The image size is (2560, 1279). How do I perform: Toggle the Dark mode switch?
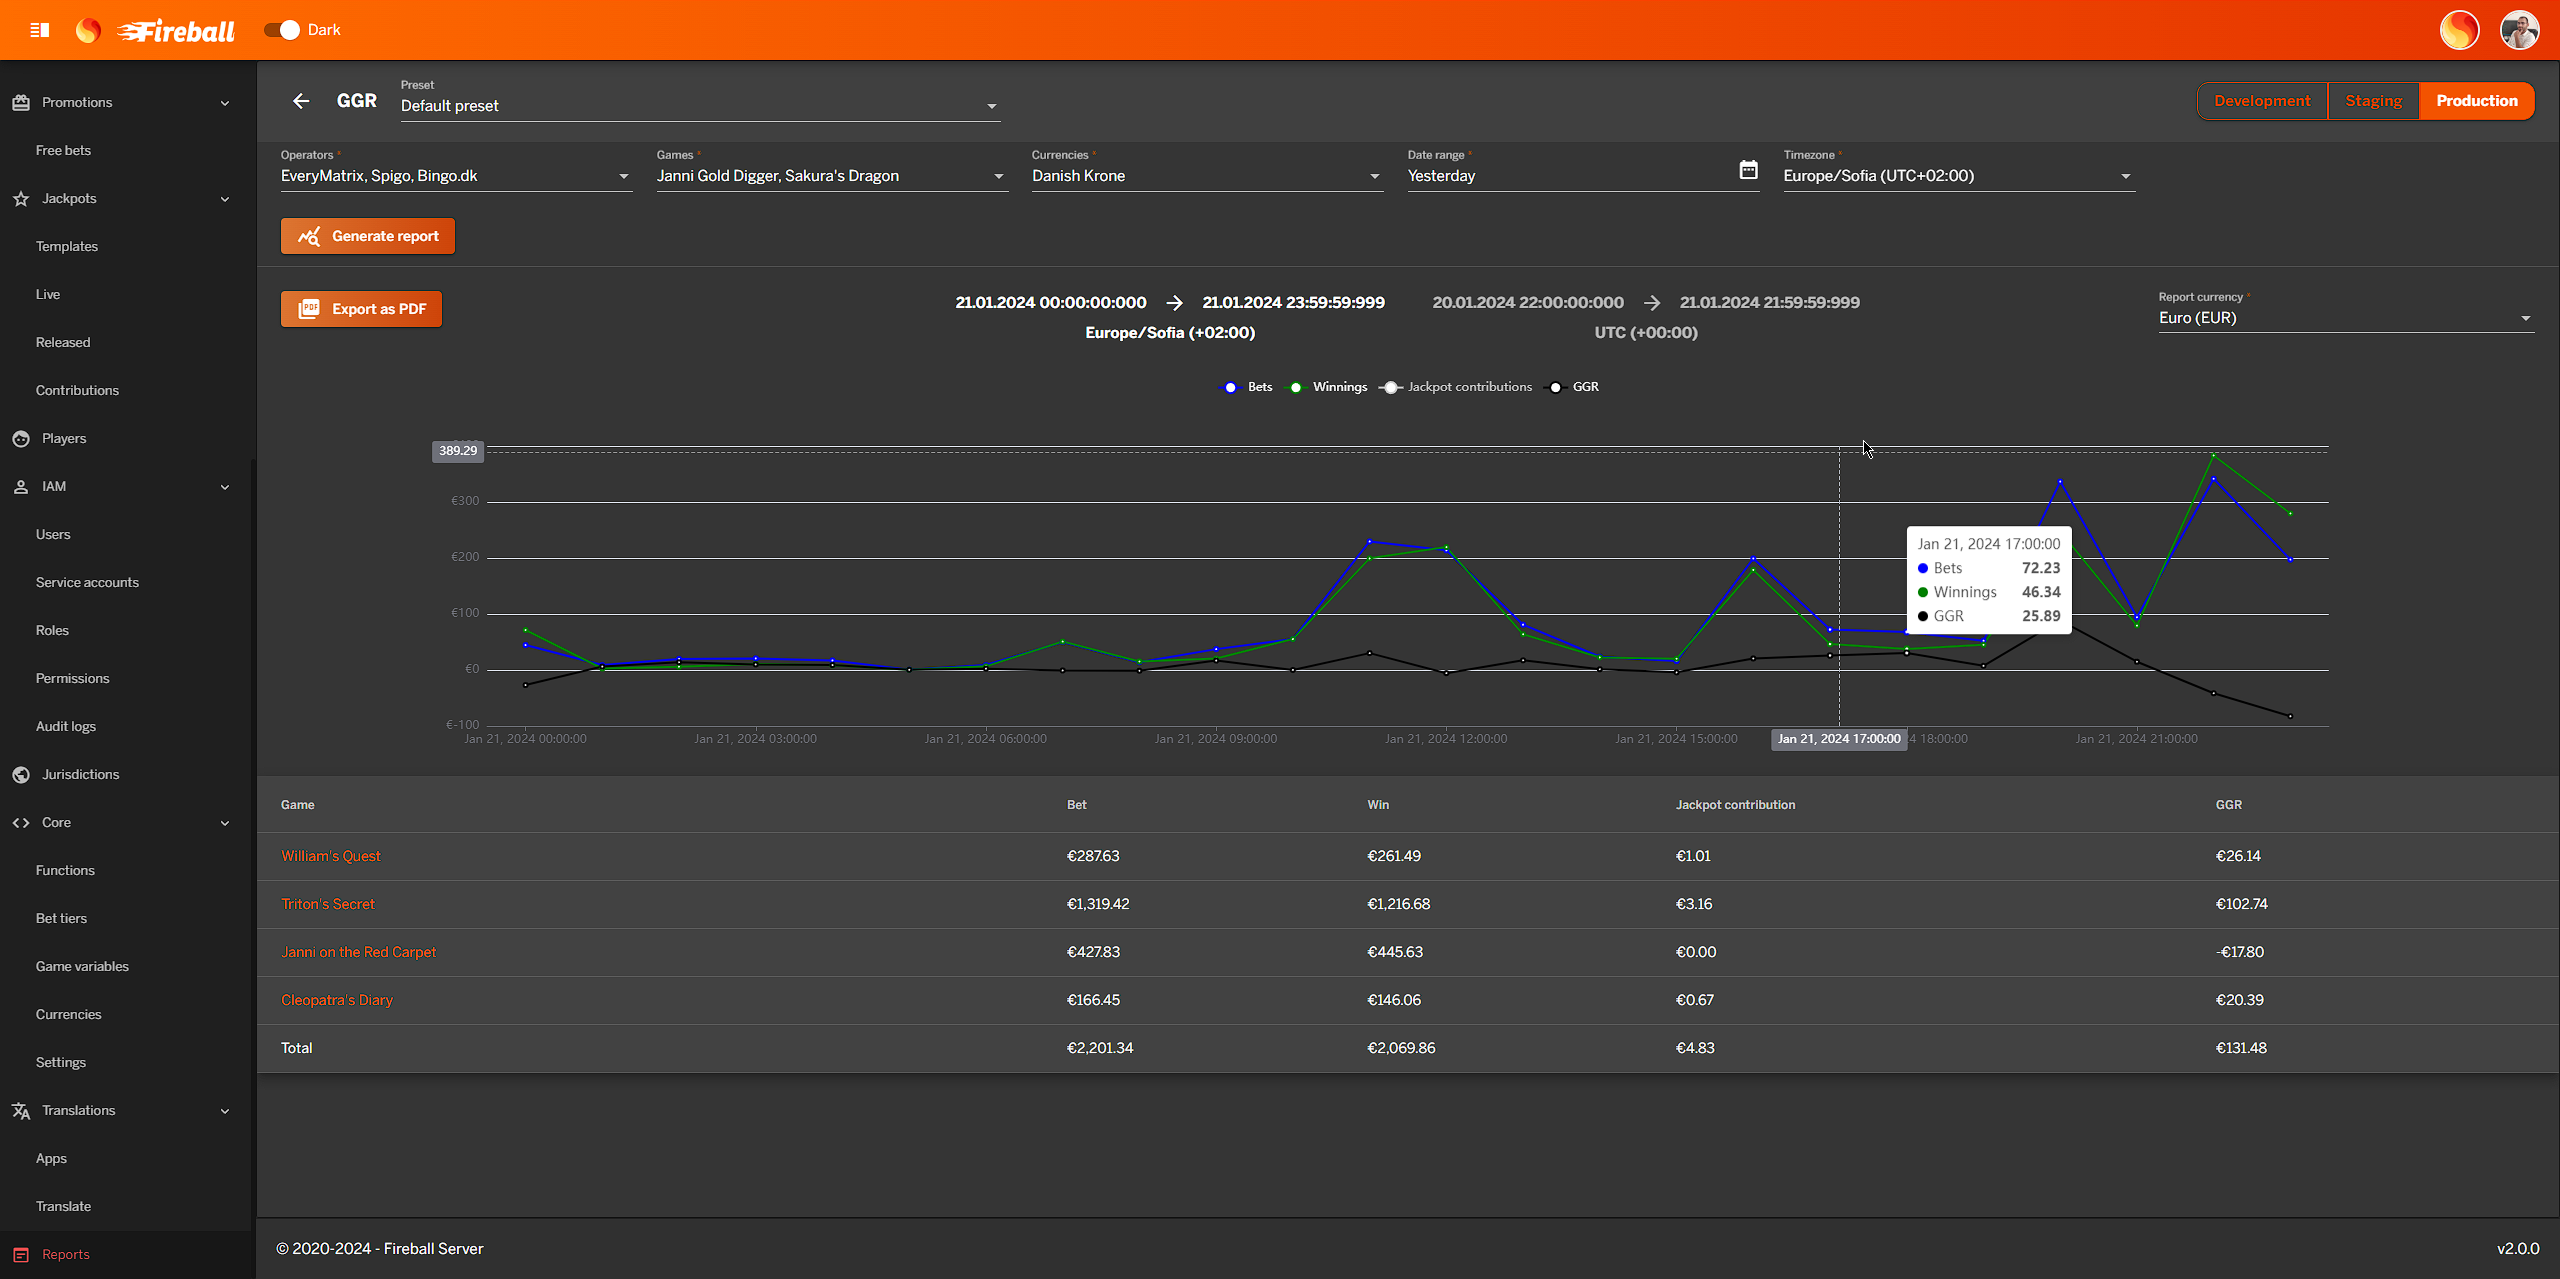pos(282,30)
